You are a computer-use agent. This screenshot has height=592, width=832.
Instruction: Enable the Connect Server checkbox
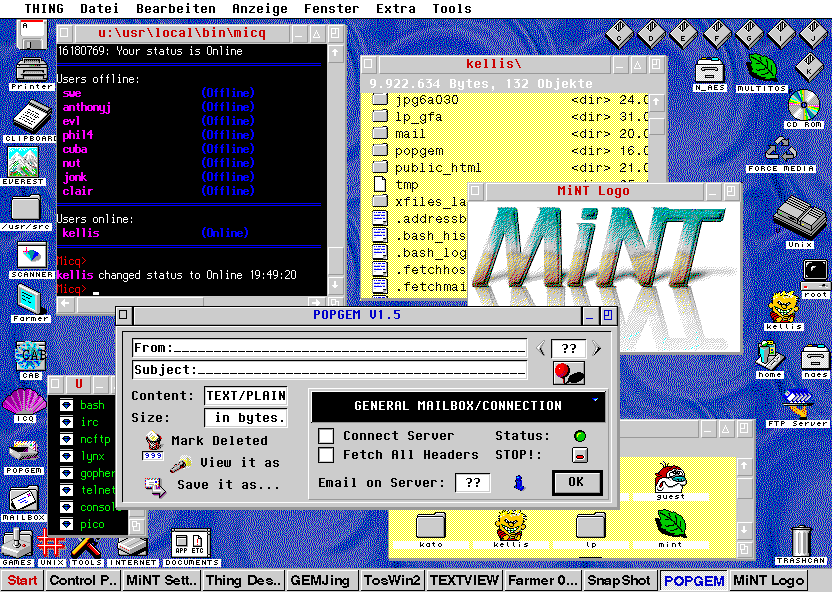coord(326,436)
